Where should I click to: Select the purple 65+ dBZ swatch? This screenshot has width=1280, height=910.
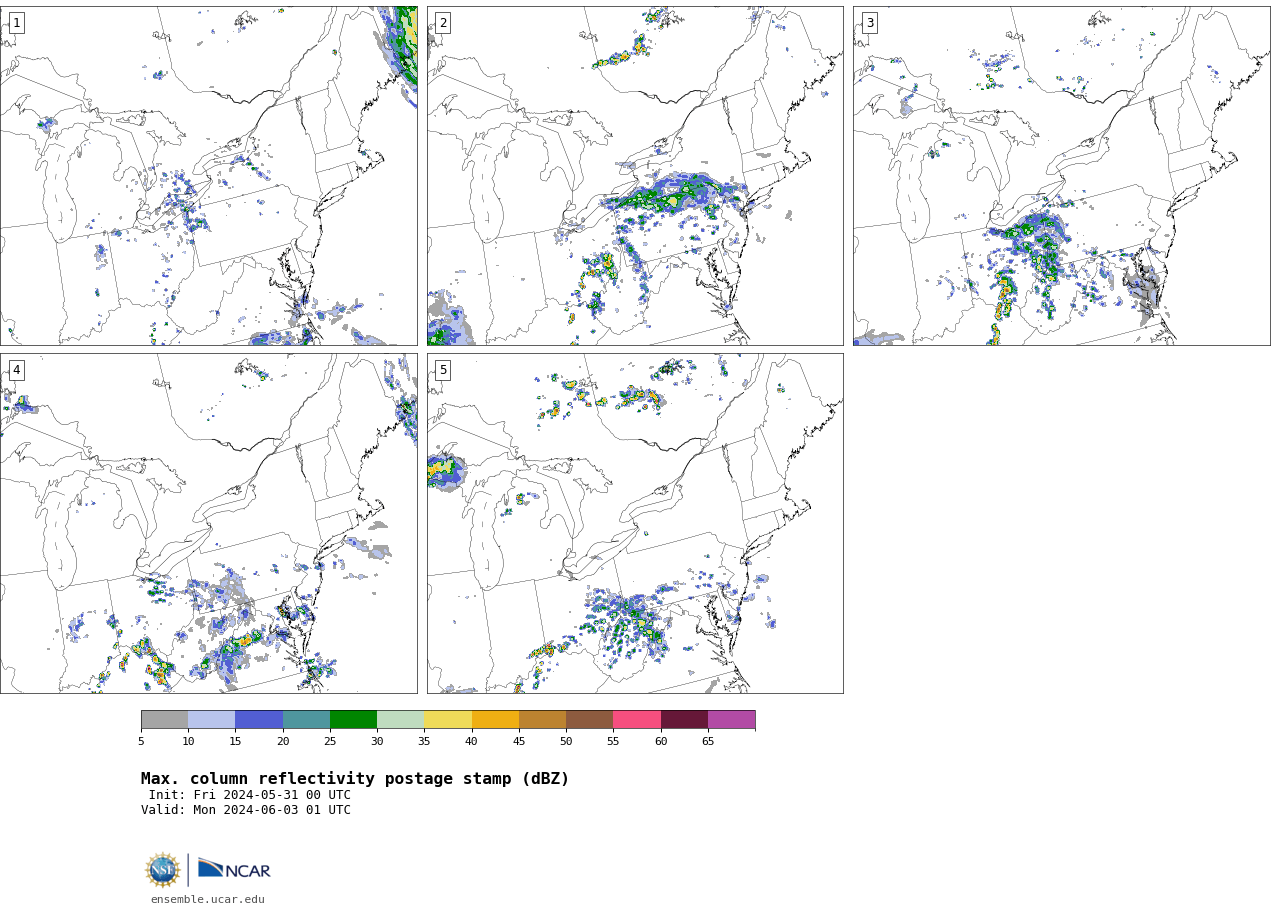731,720
